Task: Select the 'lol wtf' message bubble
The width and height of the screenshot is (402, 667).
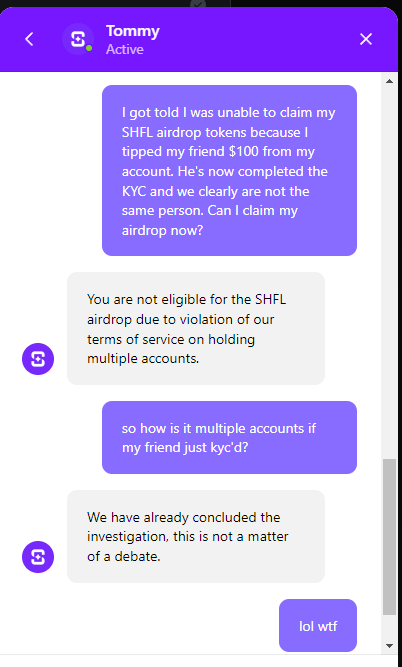Action: click(x=318, y=625)
